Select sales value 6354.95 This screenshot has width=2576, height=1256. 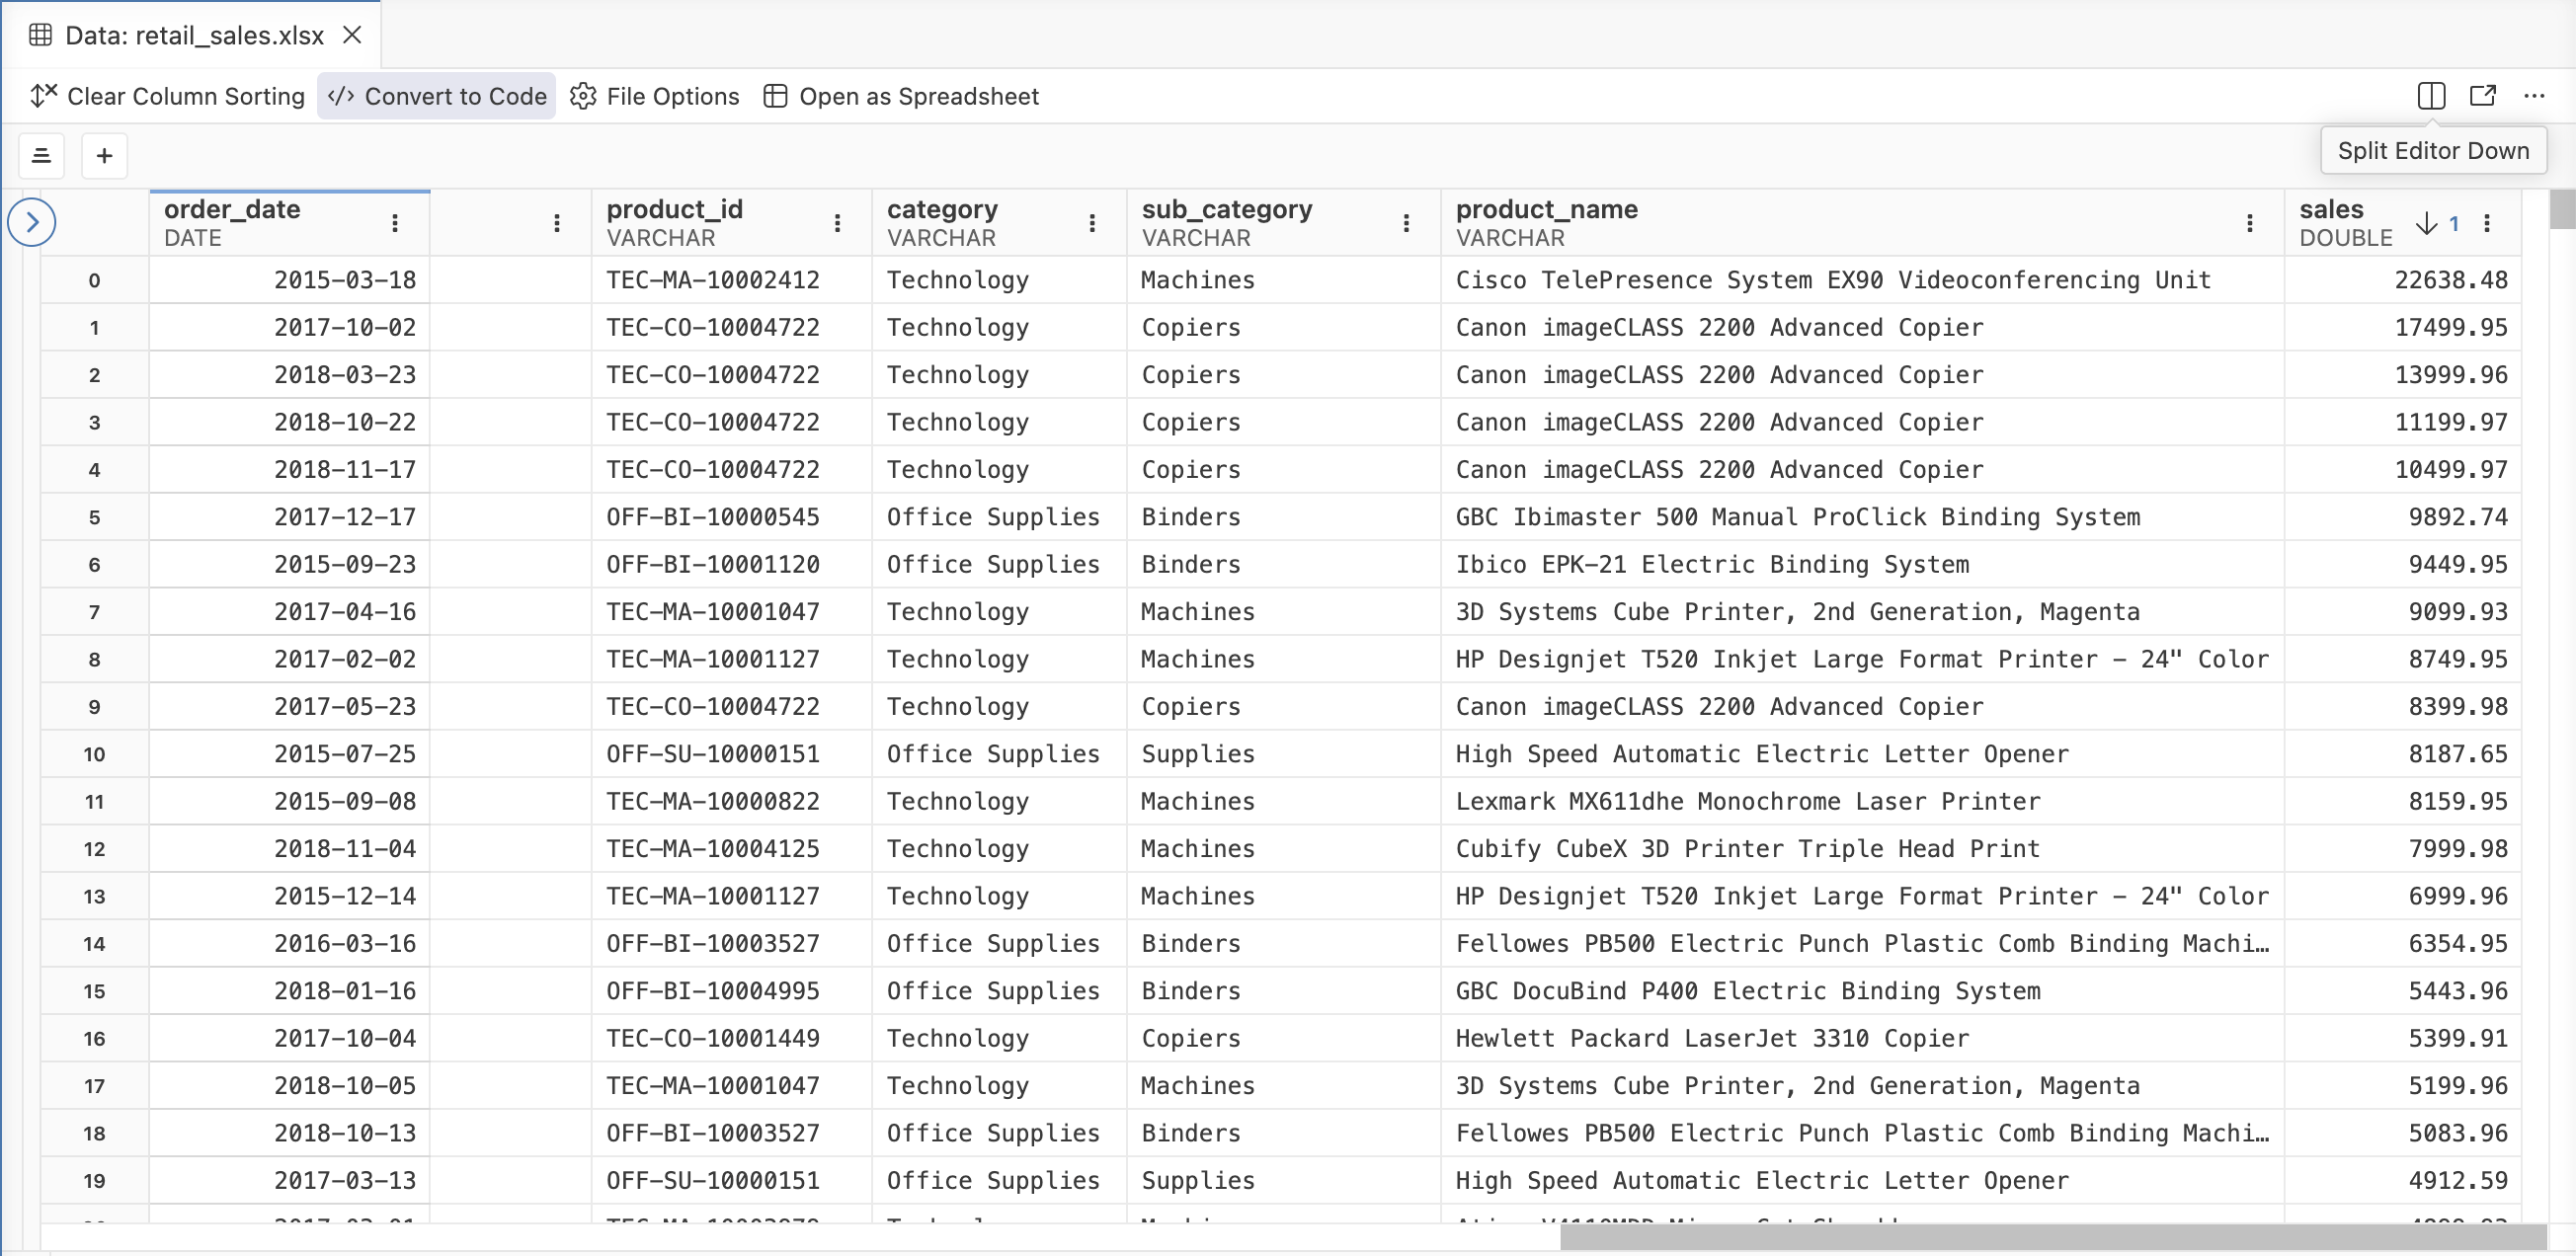[2403, 943]
